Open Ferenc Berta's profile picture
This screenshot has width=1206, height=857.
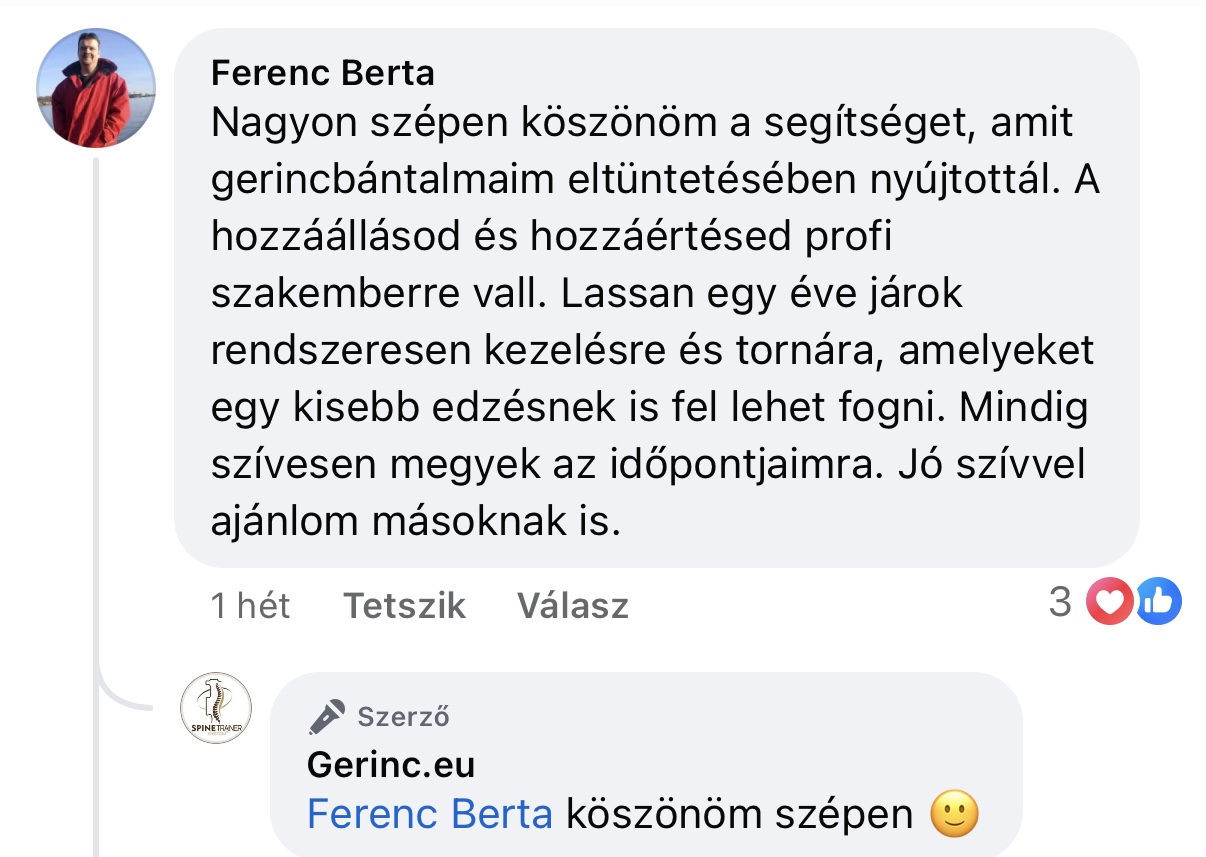coord(96,88)
